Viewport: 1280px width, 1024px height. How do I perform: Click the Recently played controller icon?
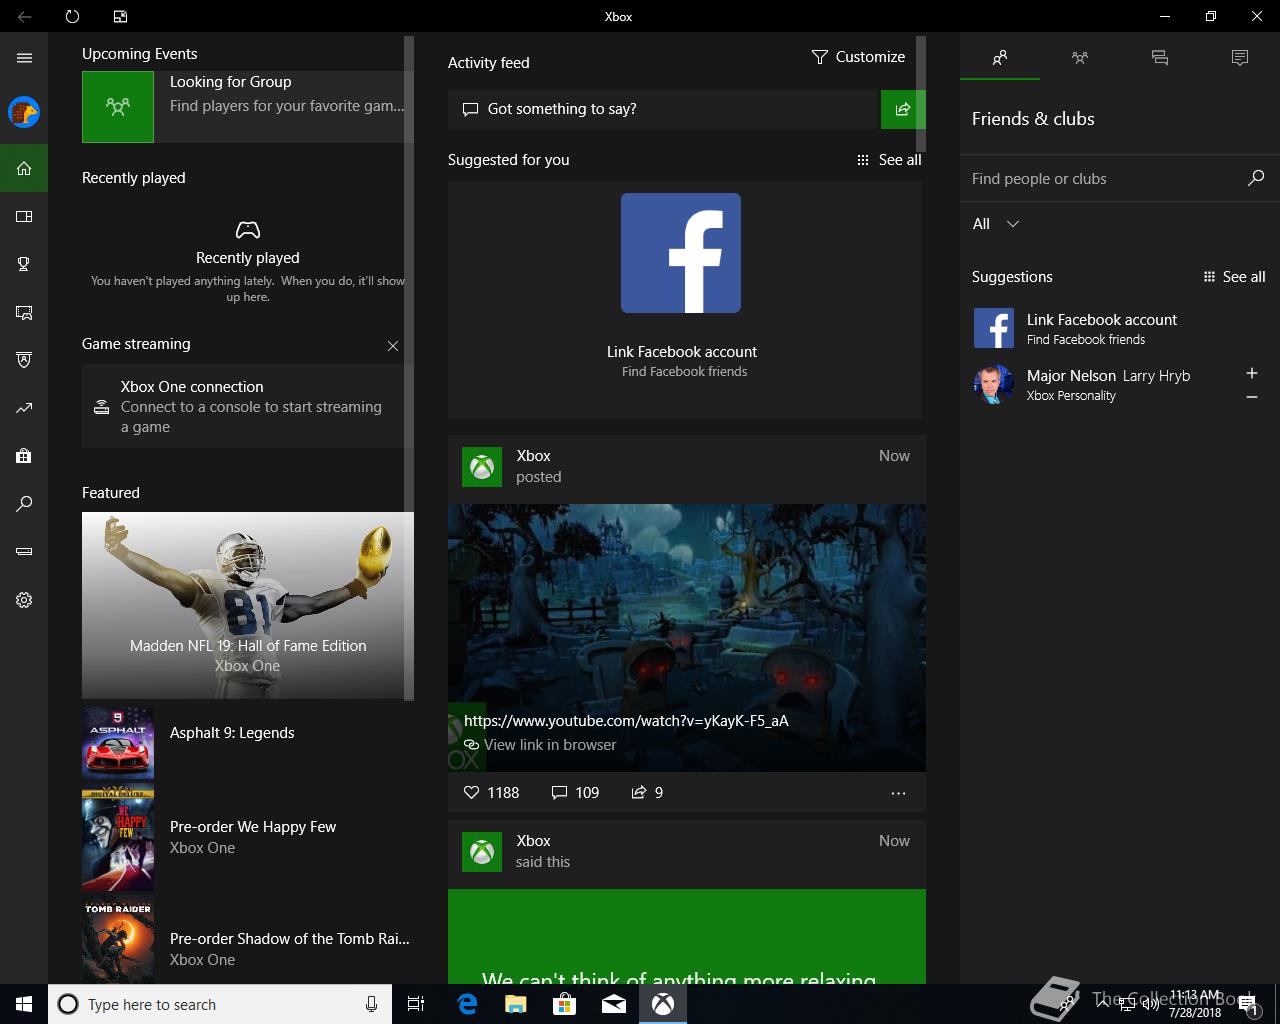pos(248,230)
